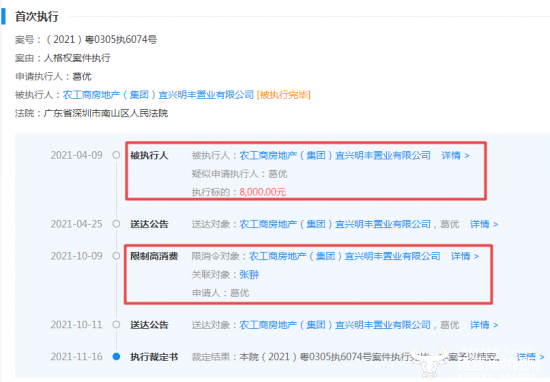Select the 2021-04-25 timeline marker circle

tap(116, 224)
